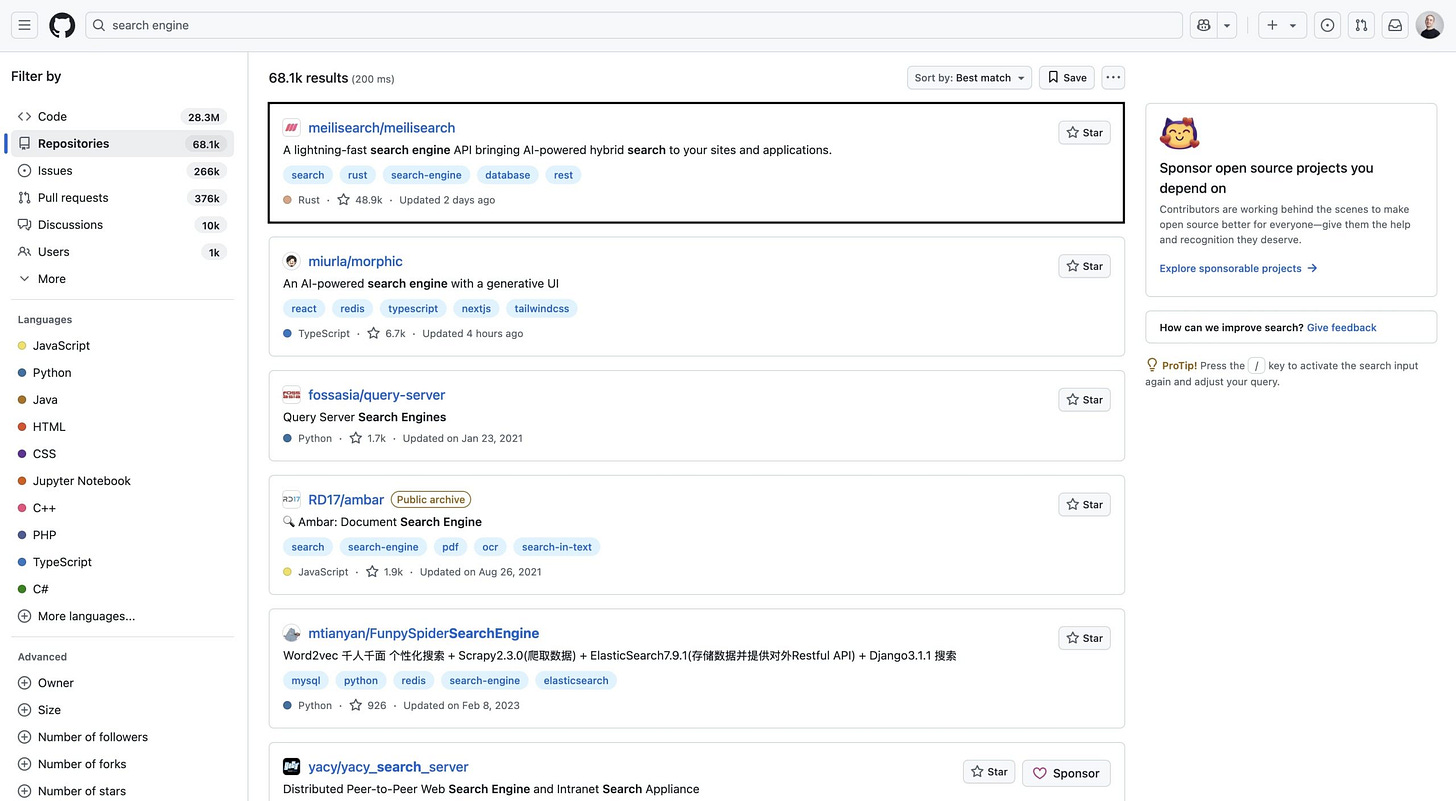This screenshot has height=801, width=1456.
Task: Open RD17/ambar repository
Action: [x=346, y=500]
